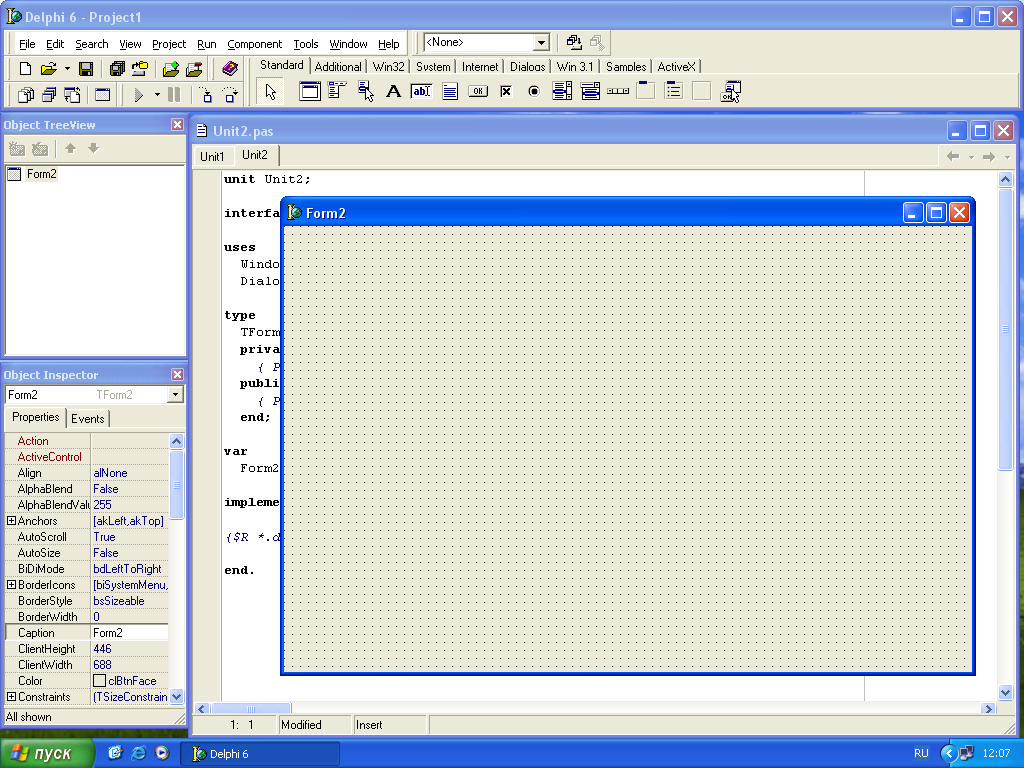Expand the BorderIcons property
Viewport: 1024px width, 768px height.
pos(11,584)
